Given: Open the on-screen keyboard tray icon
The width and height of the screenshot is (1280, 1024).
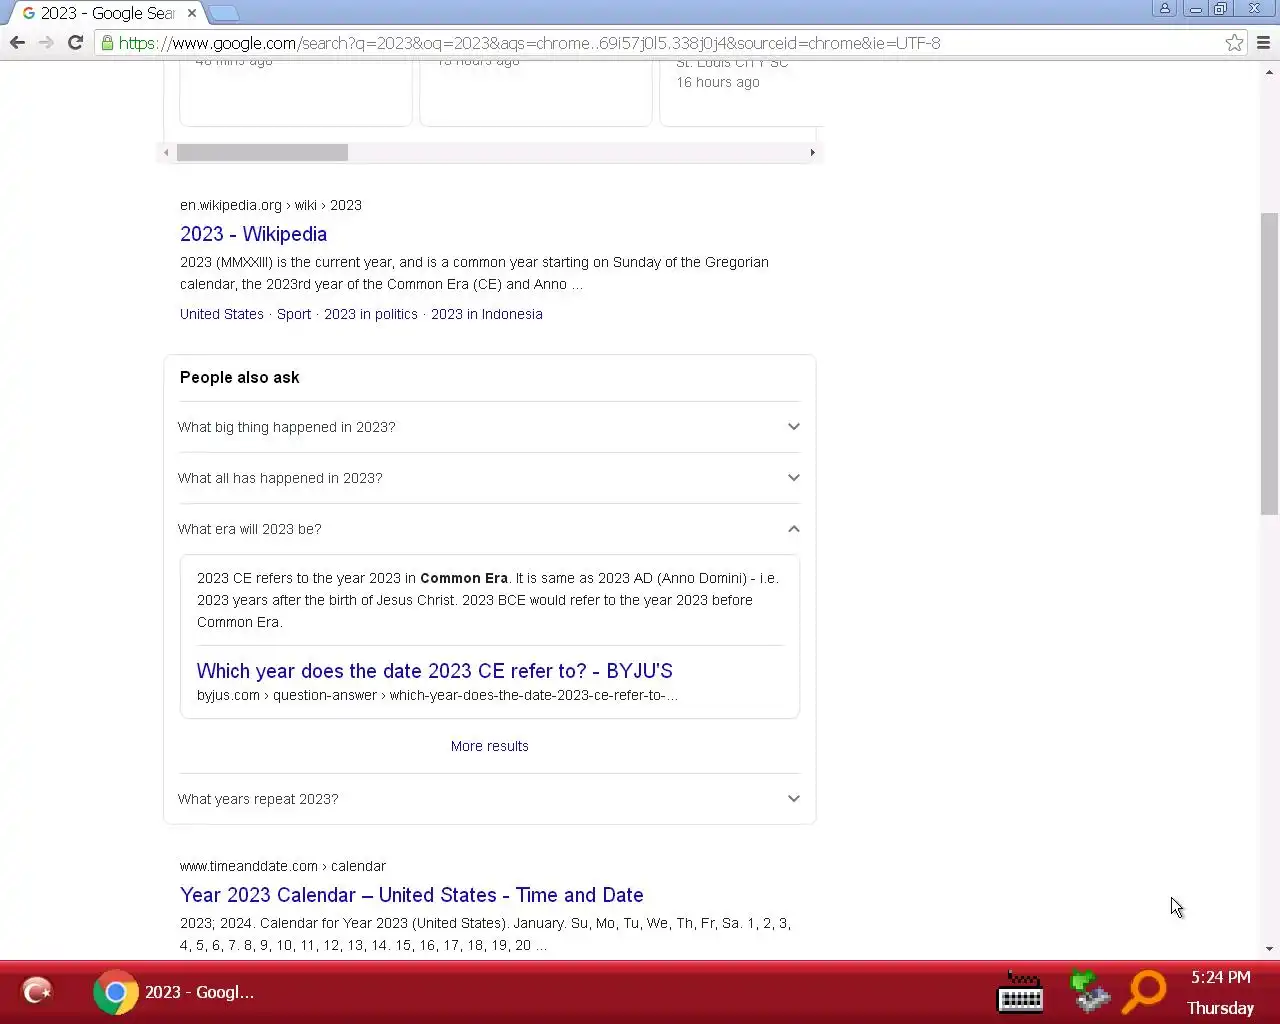Looking at the screenshot, I should [1021, 993].
